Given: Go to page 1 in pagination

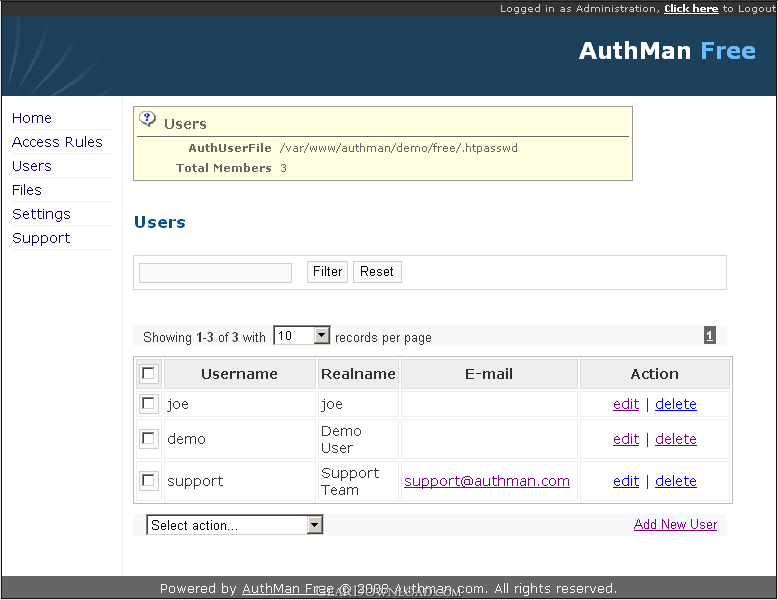Looking at the screenshot, I should point(710,336).
